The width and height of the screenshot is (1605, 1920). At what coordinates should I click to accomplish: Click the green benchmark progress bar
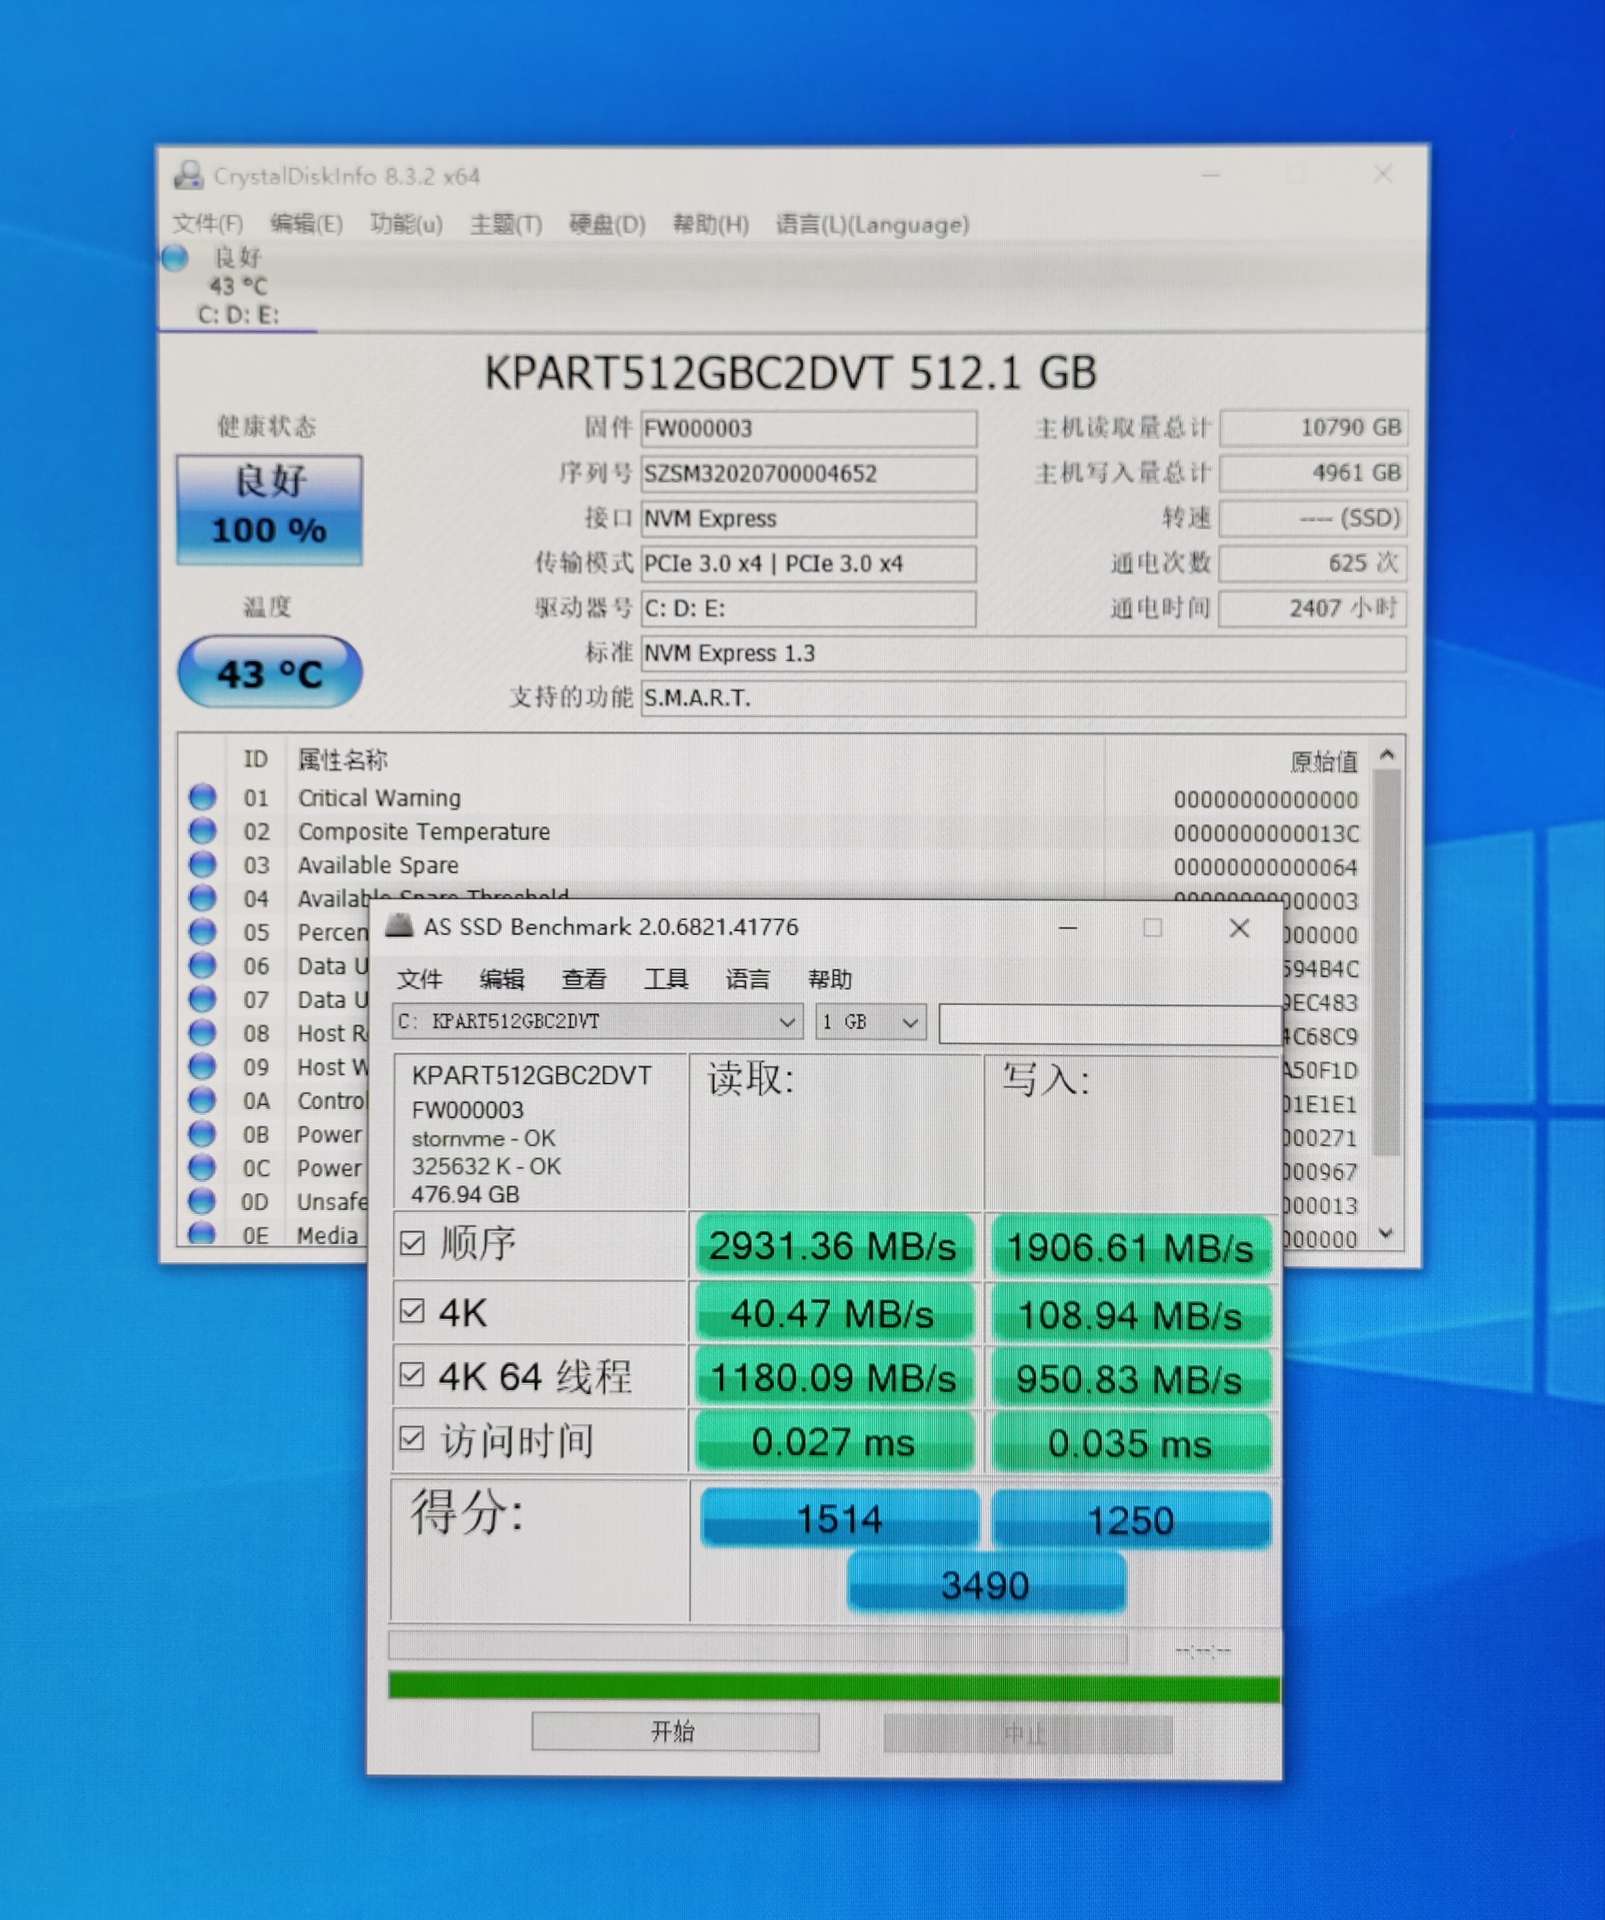pos(834,1687)
